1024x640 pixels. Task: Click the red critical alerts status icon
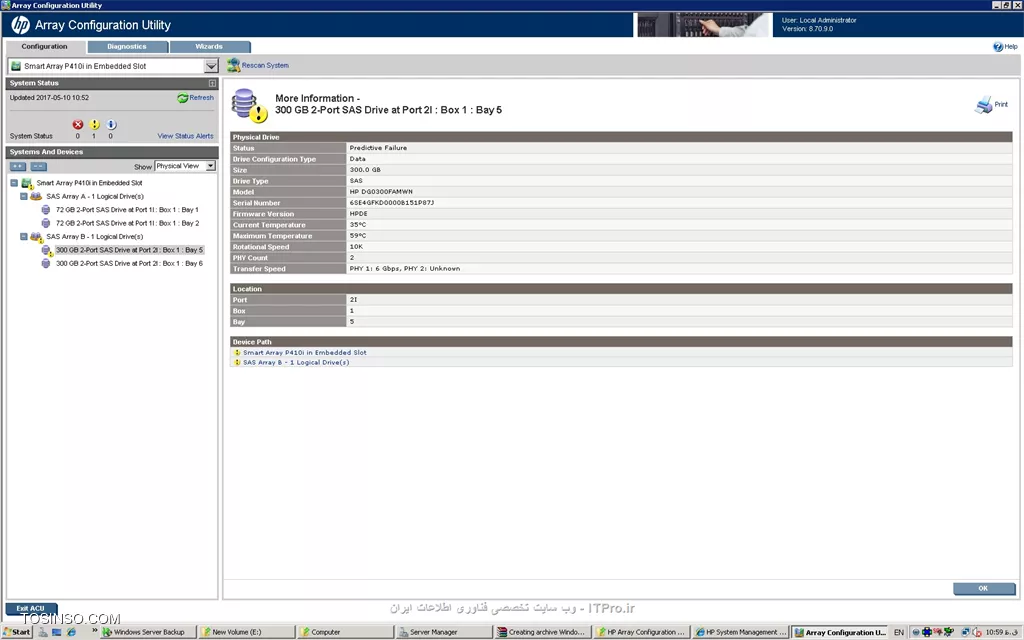tap(78, 125)
